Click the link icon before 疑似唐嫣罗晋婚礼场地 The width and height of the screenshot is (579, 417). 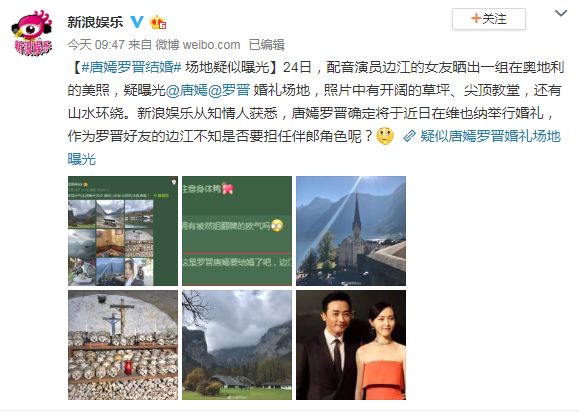pyautogui.click(x=410, y=136)
